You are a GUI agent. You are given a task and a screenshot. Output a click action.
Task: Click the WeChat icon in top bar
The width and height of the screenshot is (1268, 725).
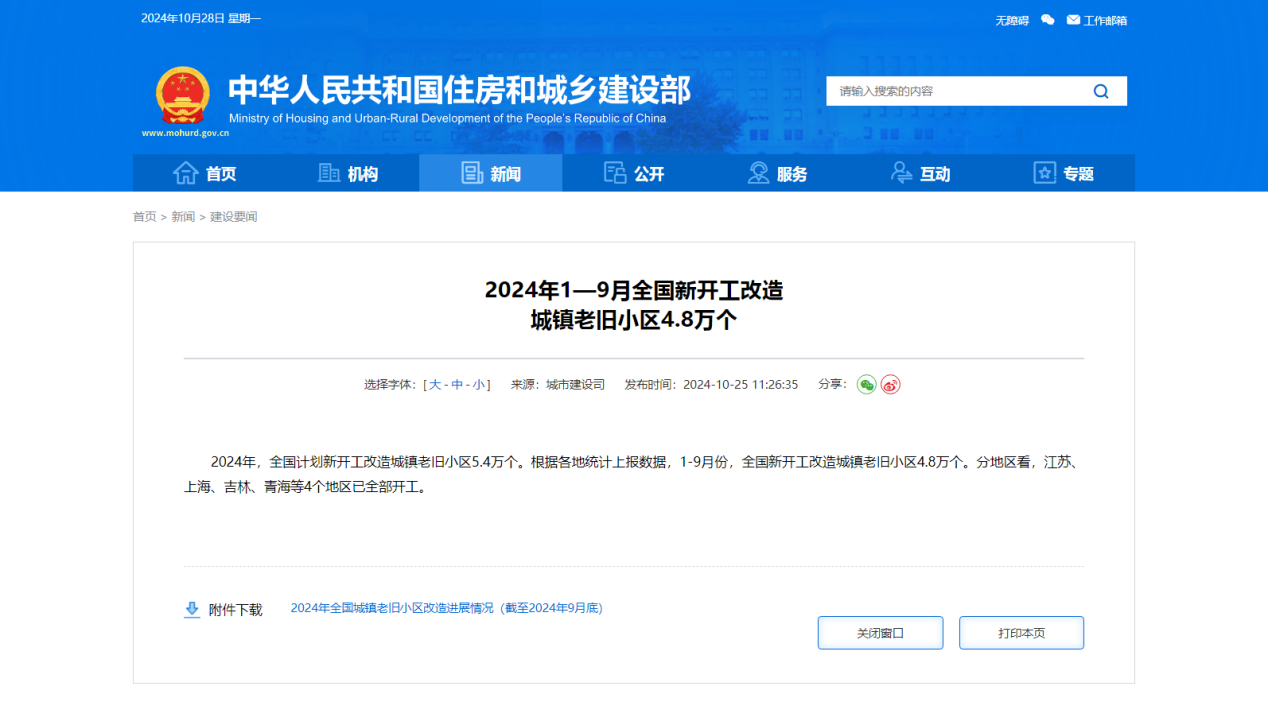[x=1047, y=20]
